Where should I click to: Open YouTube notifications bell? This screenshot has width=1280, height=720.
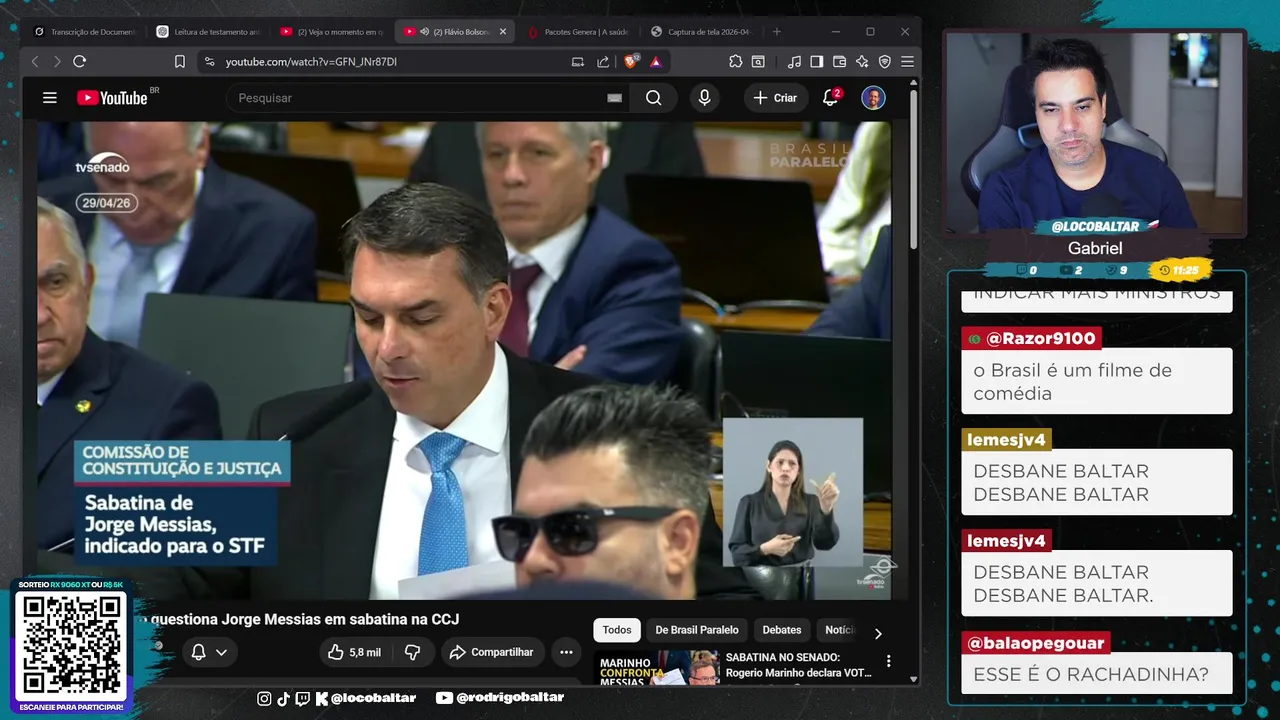click(831, 97)
